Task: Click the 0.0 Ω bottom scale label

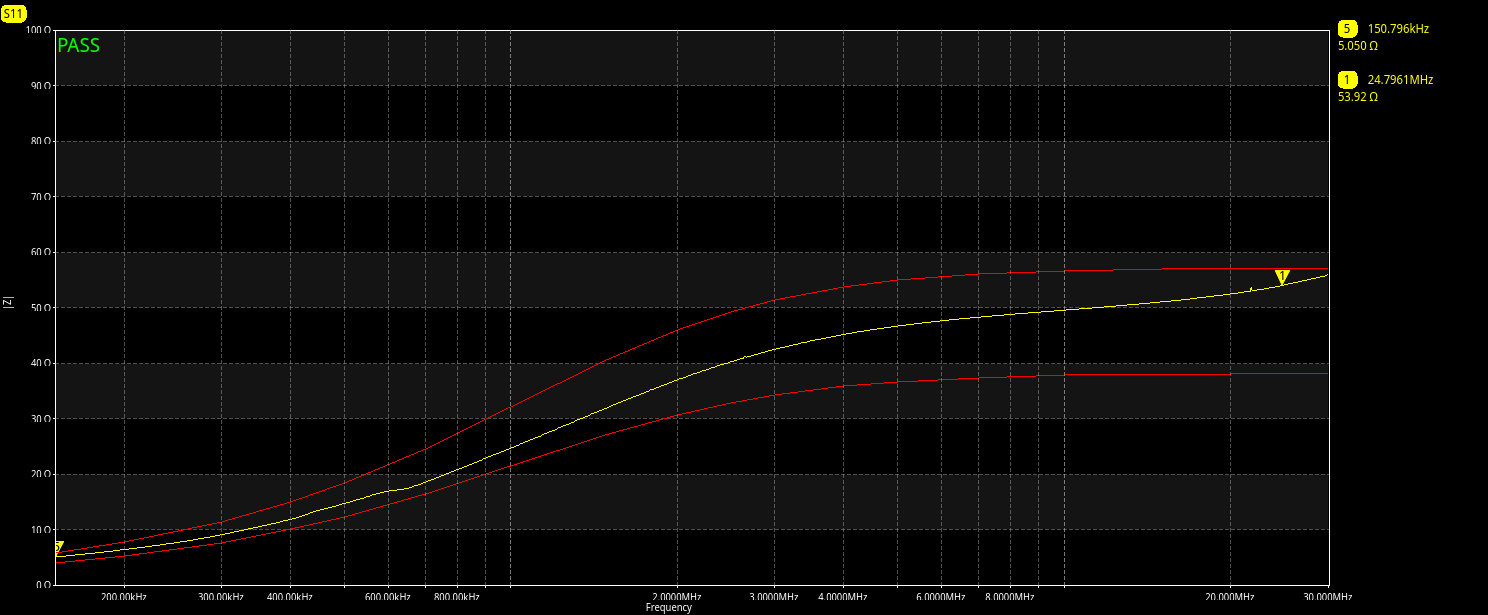Action: pos(40,585)
